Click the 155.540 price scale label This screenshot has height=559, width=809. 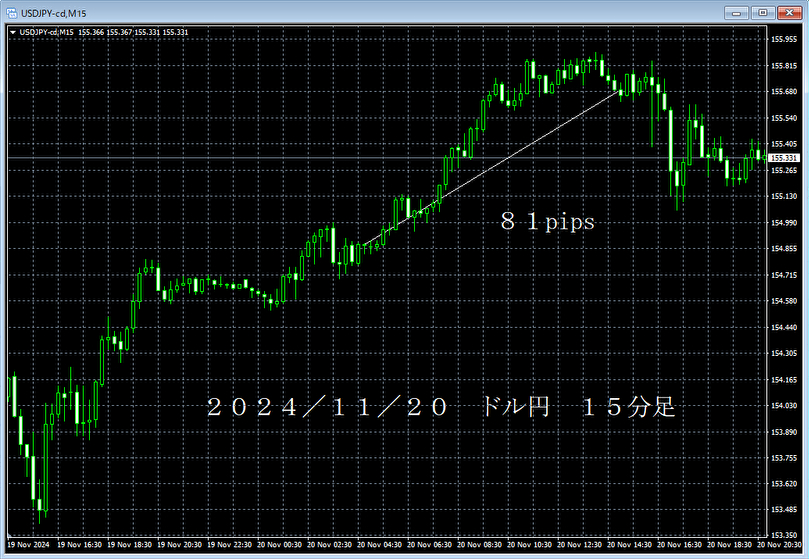click(784, 118)
